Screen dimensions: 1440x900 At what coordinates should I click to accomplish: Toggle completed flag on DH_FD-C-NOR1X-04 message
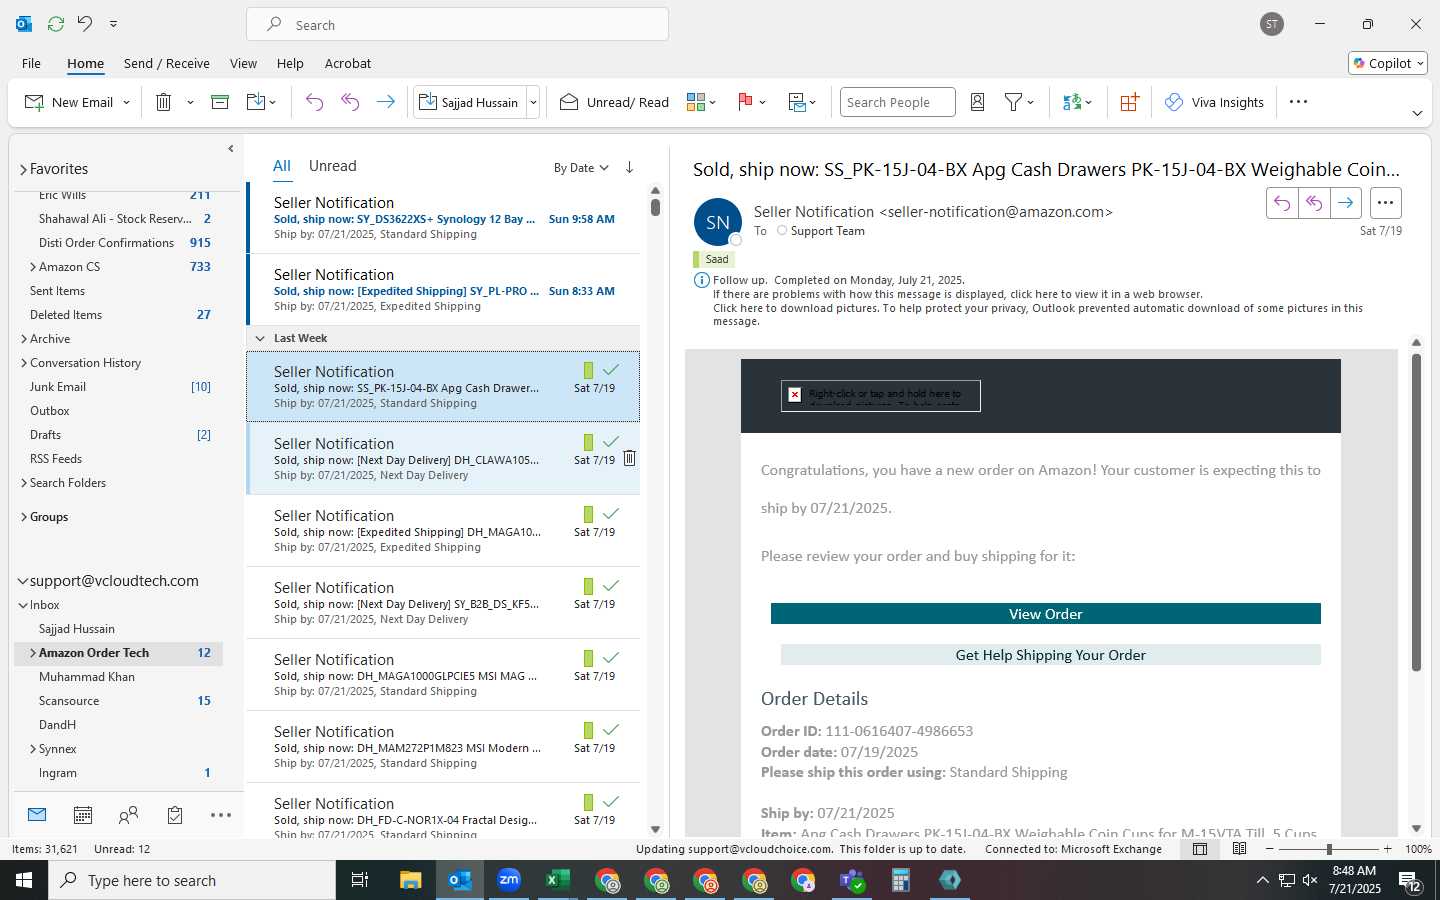pos(611,802)
